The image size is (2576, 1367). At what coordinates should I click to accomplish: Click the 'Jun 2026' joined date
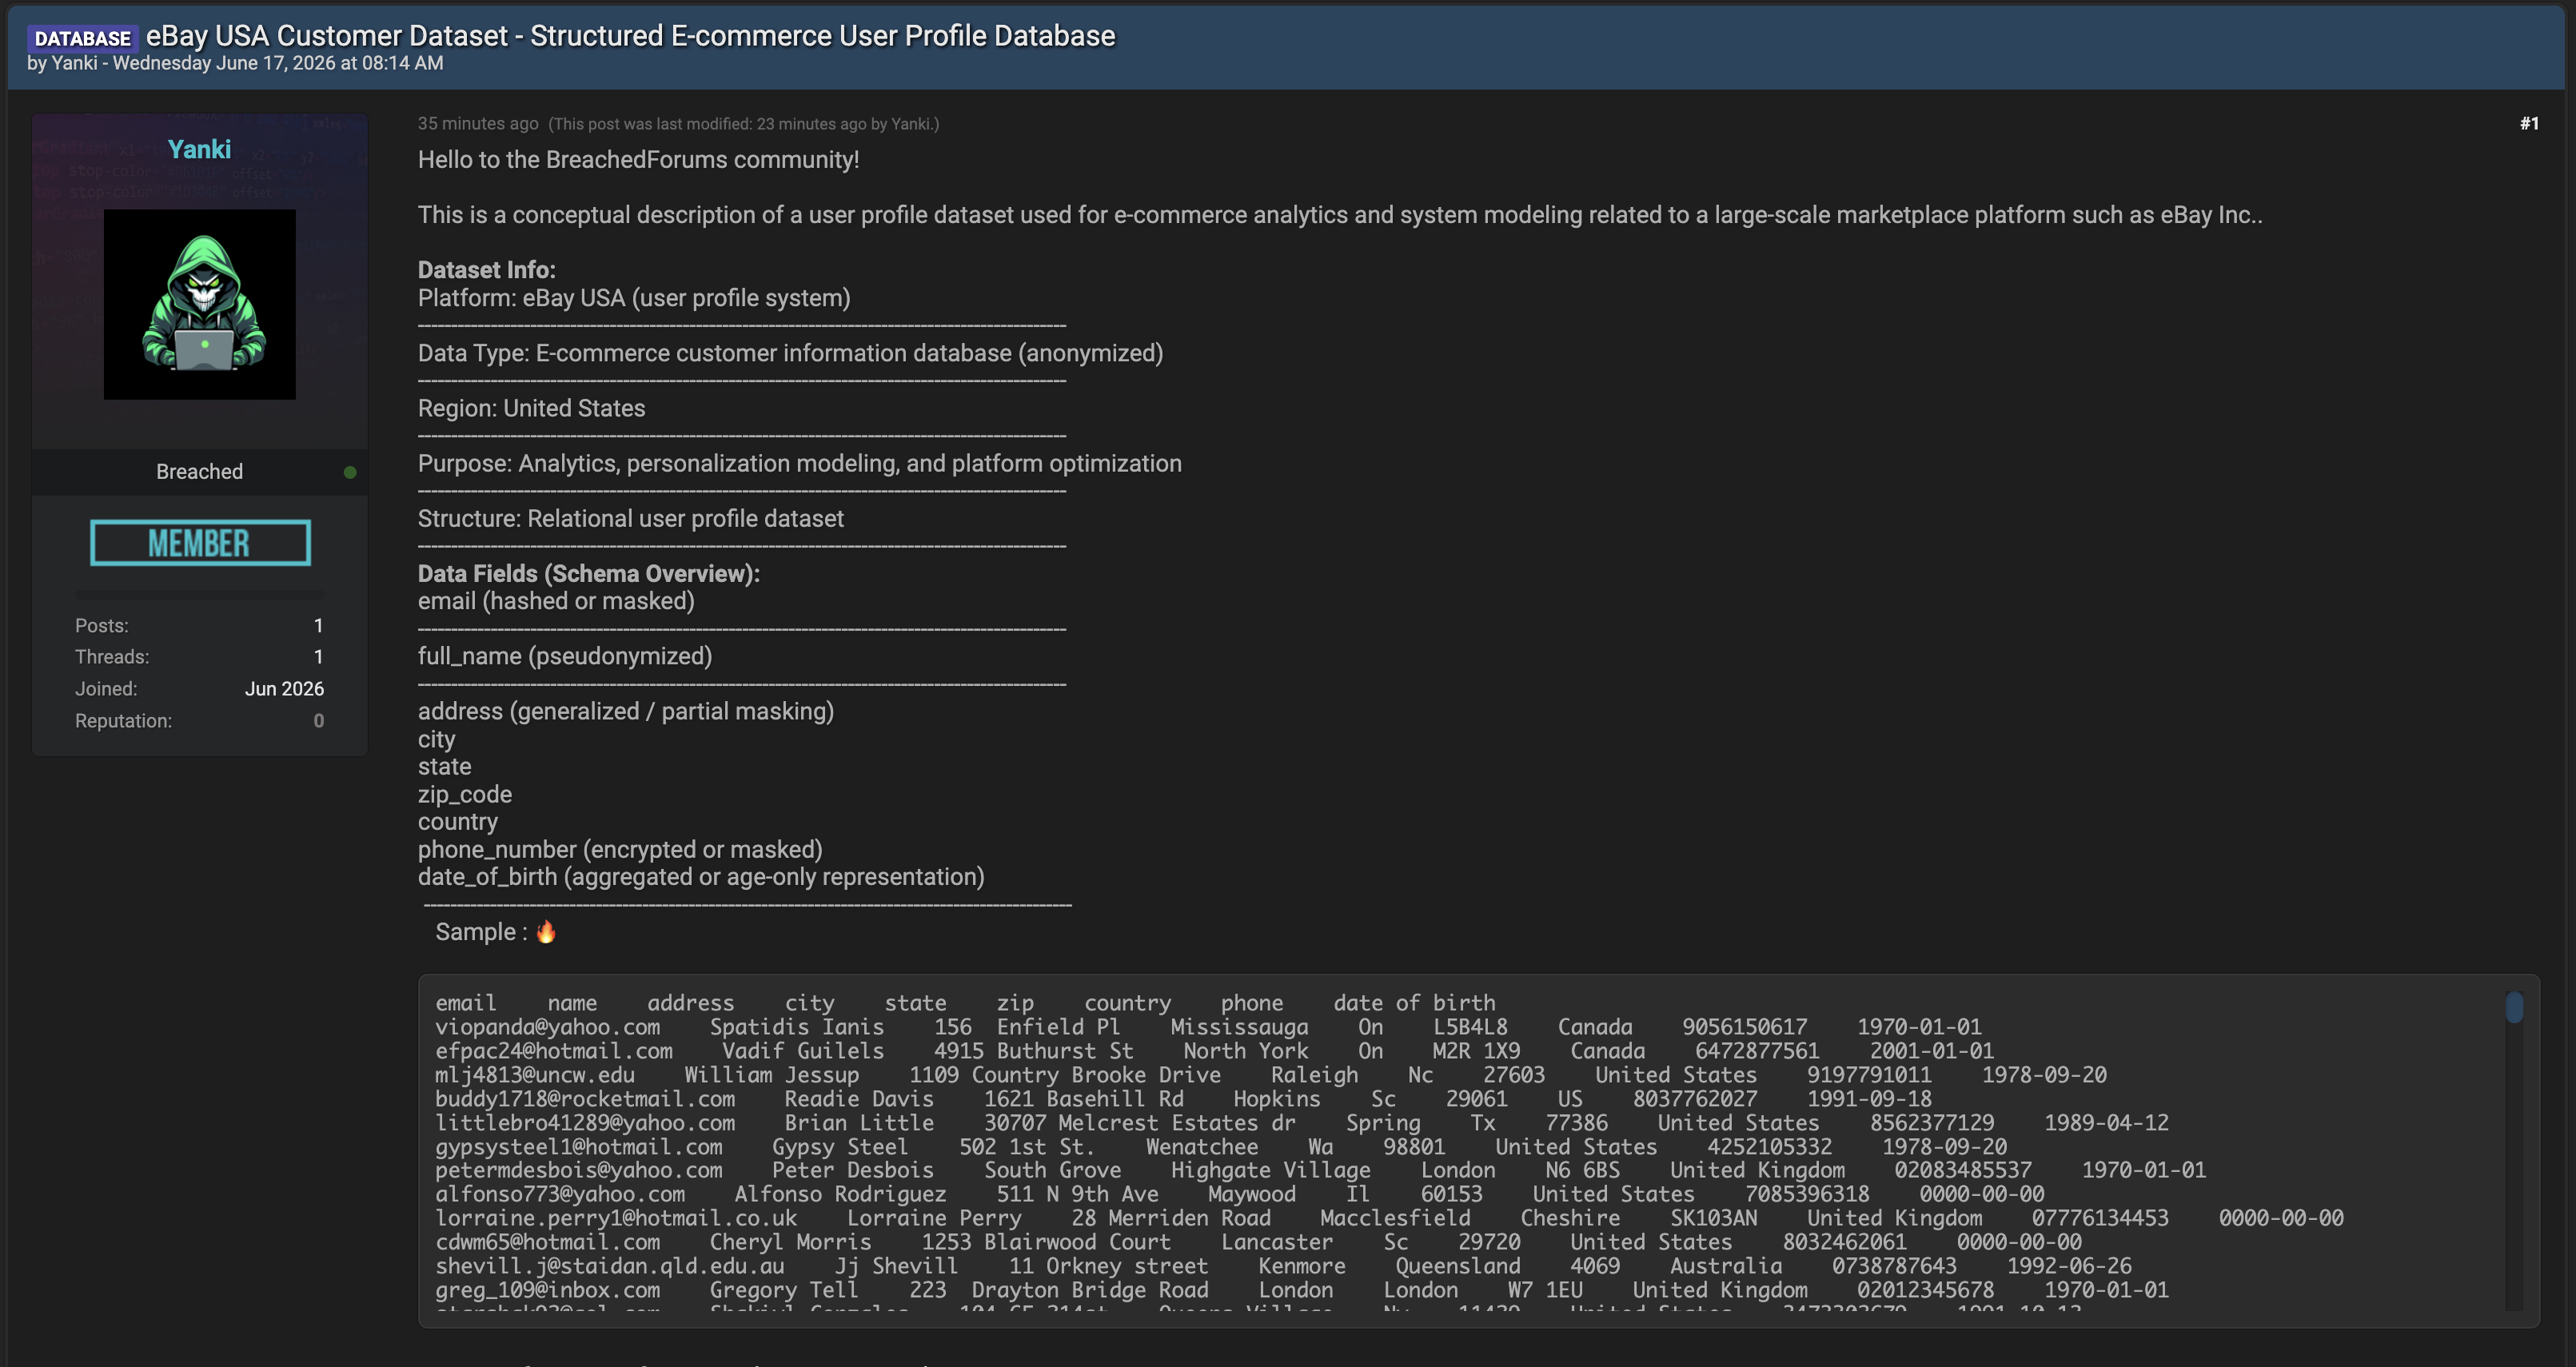tap(284, 689)
